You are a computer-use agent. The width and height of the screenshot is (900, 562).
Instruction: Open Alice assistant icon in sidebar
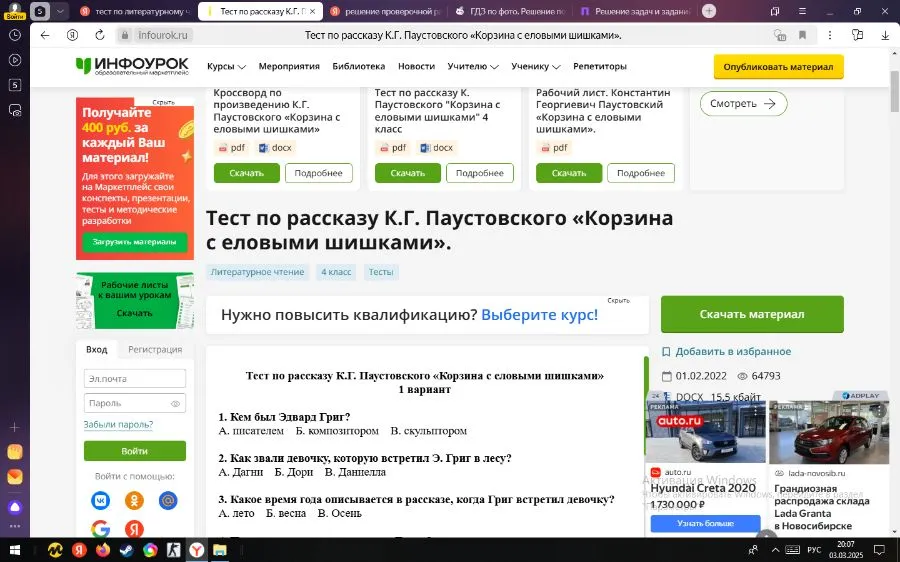pyautogui.click(x=15, y=507)
